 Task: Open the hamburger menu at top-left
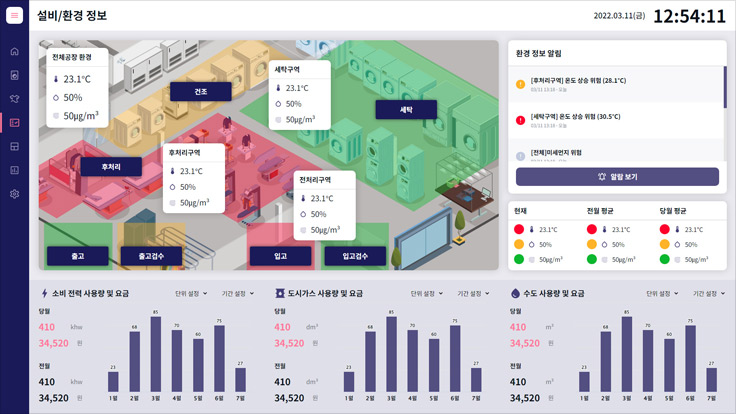pos(14,16)
